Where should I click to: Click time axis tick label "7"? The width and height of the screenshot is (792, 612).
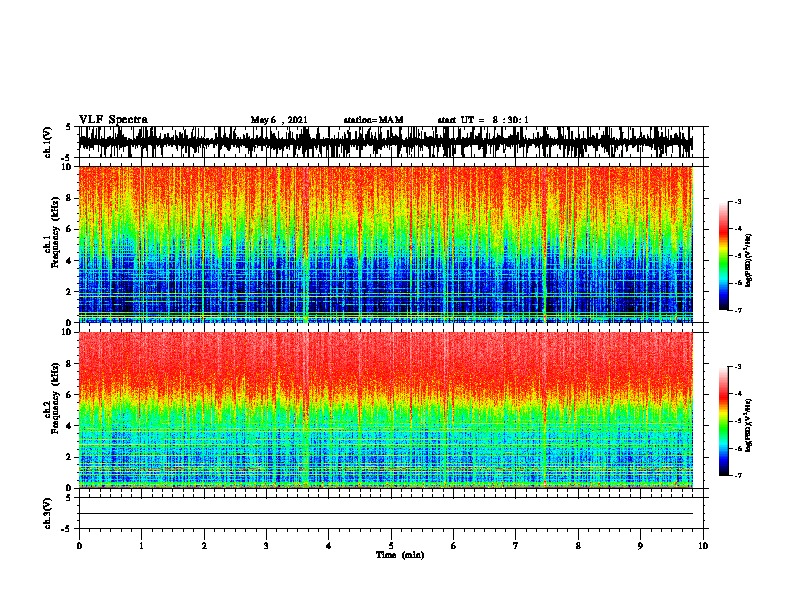click(x=516, y=546)
